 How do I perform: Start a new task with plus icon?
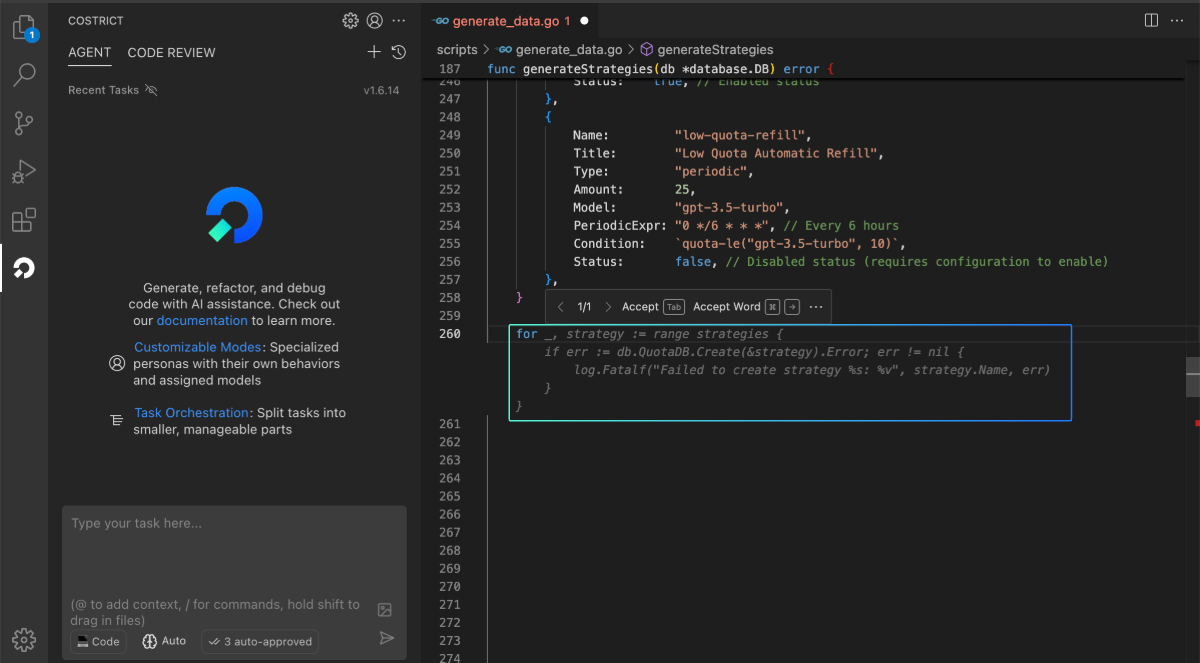click(374, 52)
